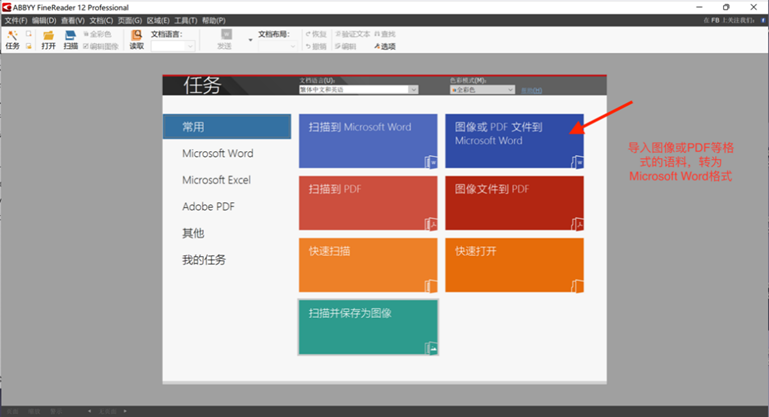Click the PDF icon on 图像文件到 PDF tile

click(x=577, y=224)
